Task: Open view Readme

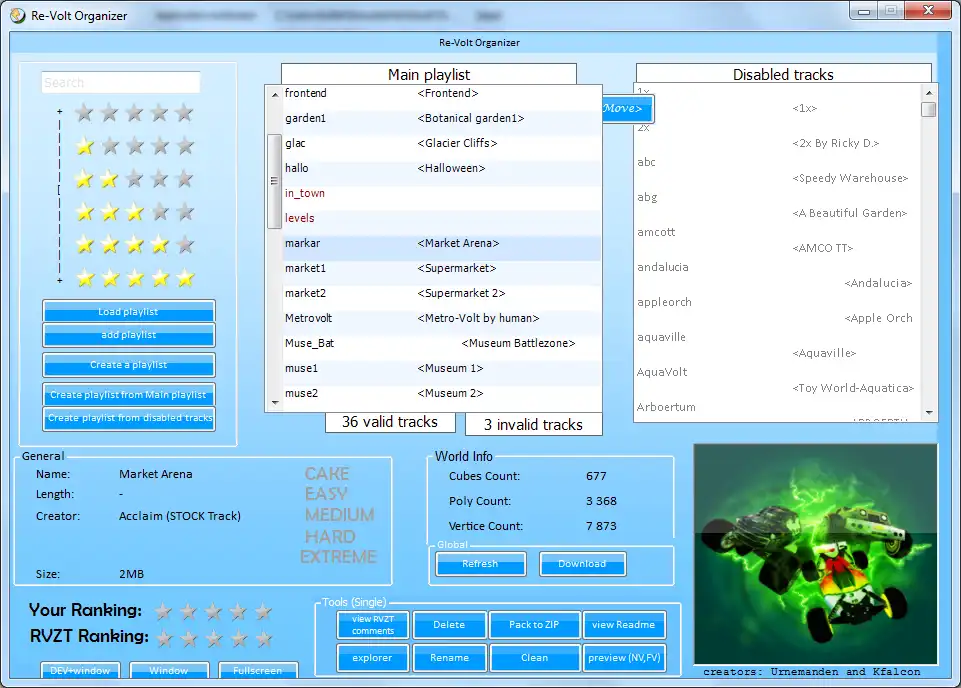Action: 624,625
